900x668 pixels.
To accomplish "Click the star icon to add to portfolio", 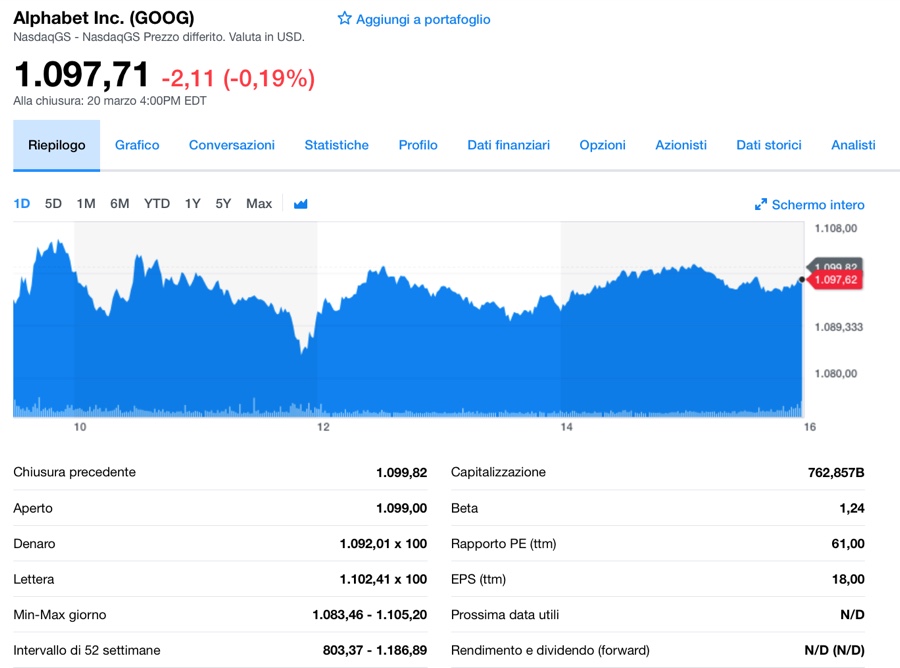I will [344, 18].
